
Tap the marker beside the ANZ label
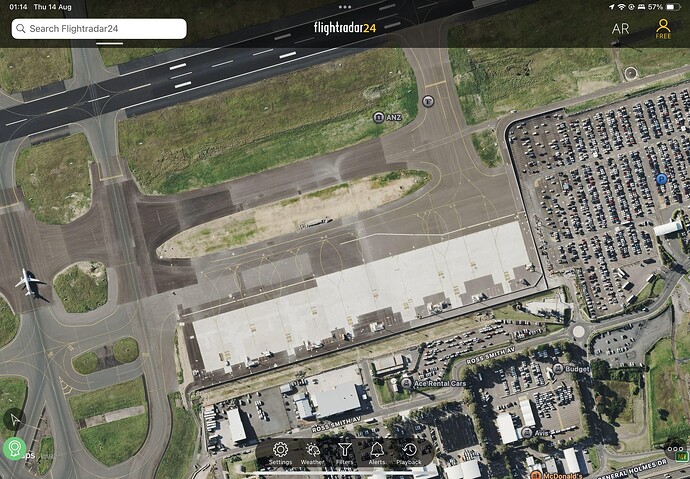click(378, 117)
